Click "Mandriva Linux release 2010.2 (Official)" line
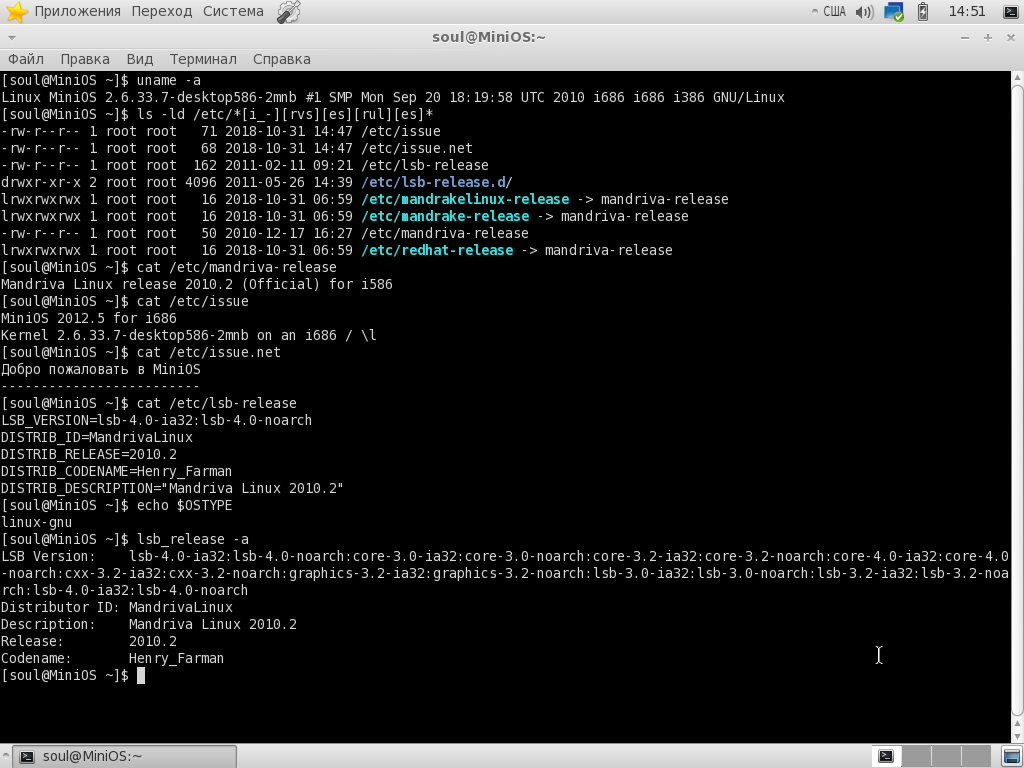Screen dimensions: 1024x768 (197, 284)
